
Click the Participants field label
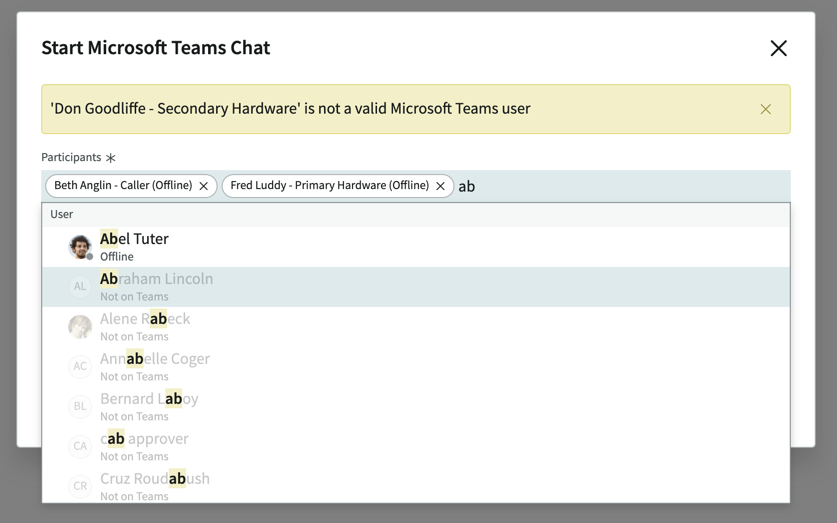click(71, 157)
